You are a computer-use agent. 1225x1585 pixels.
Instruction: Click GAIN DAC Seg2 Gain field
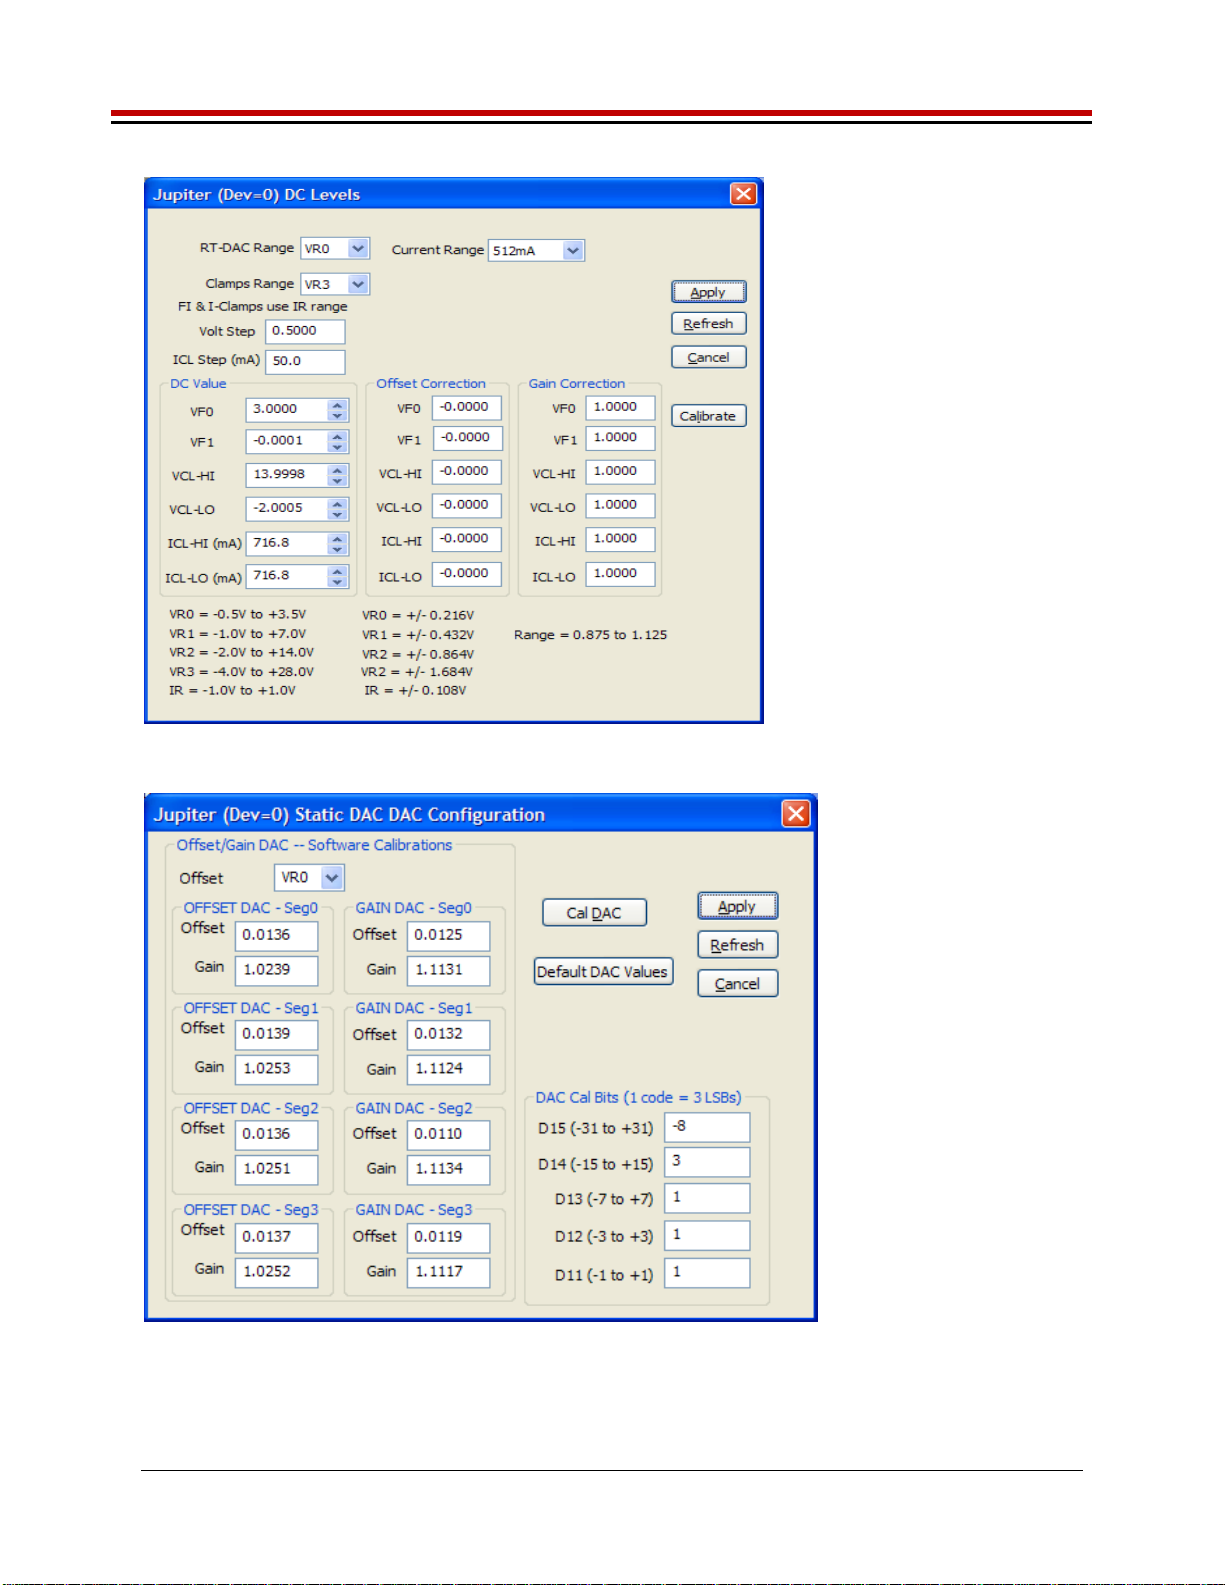[x=449, y=1169]
